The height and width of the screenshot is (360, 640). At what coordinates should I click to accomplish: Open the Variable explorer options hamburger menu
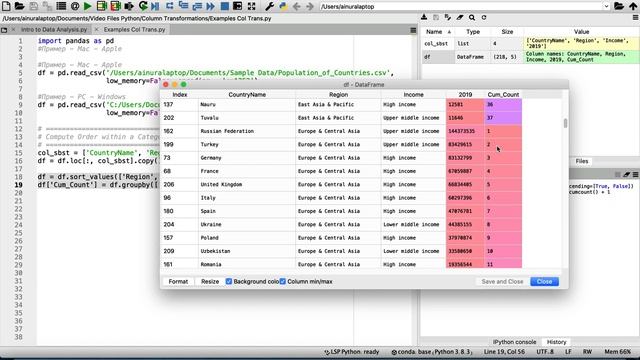point(636,18)
